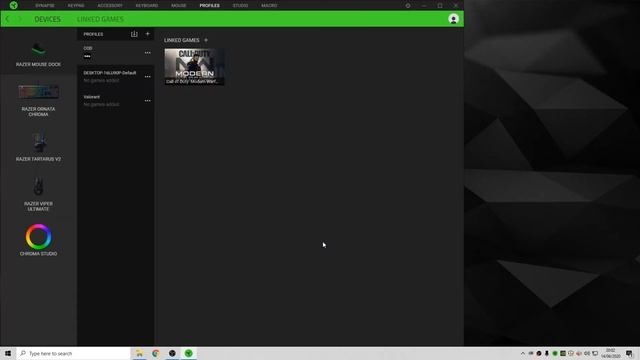
Task: Open the Macro tab
Action: (x=269, y=6)
